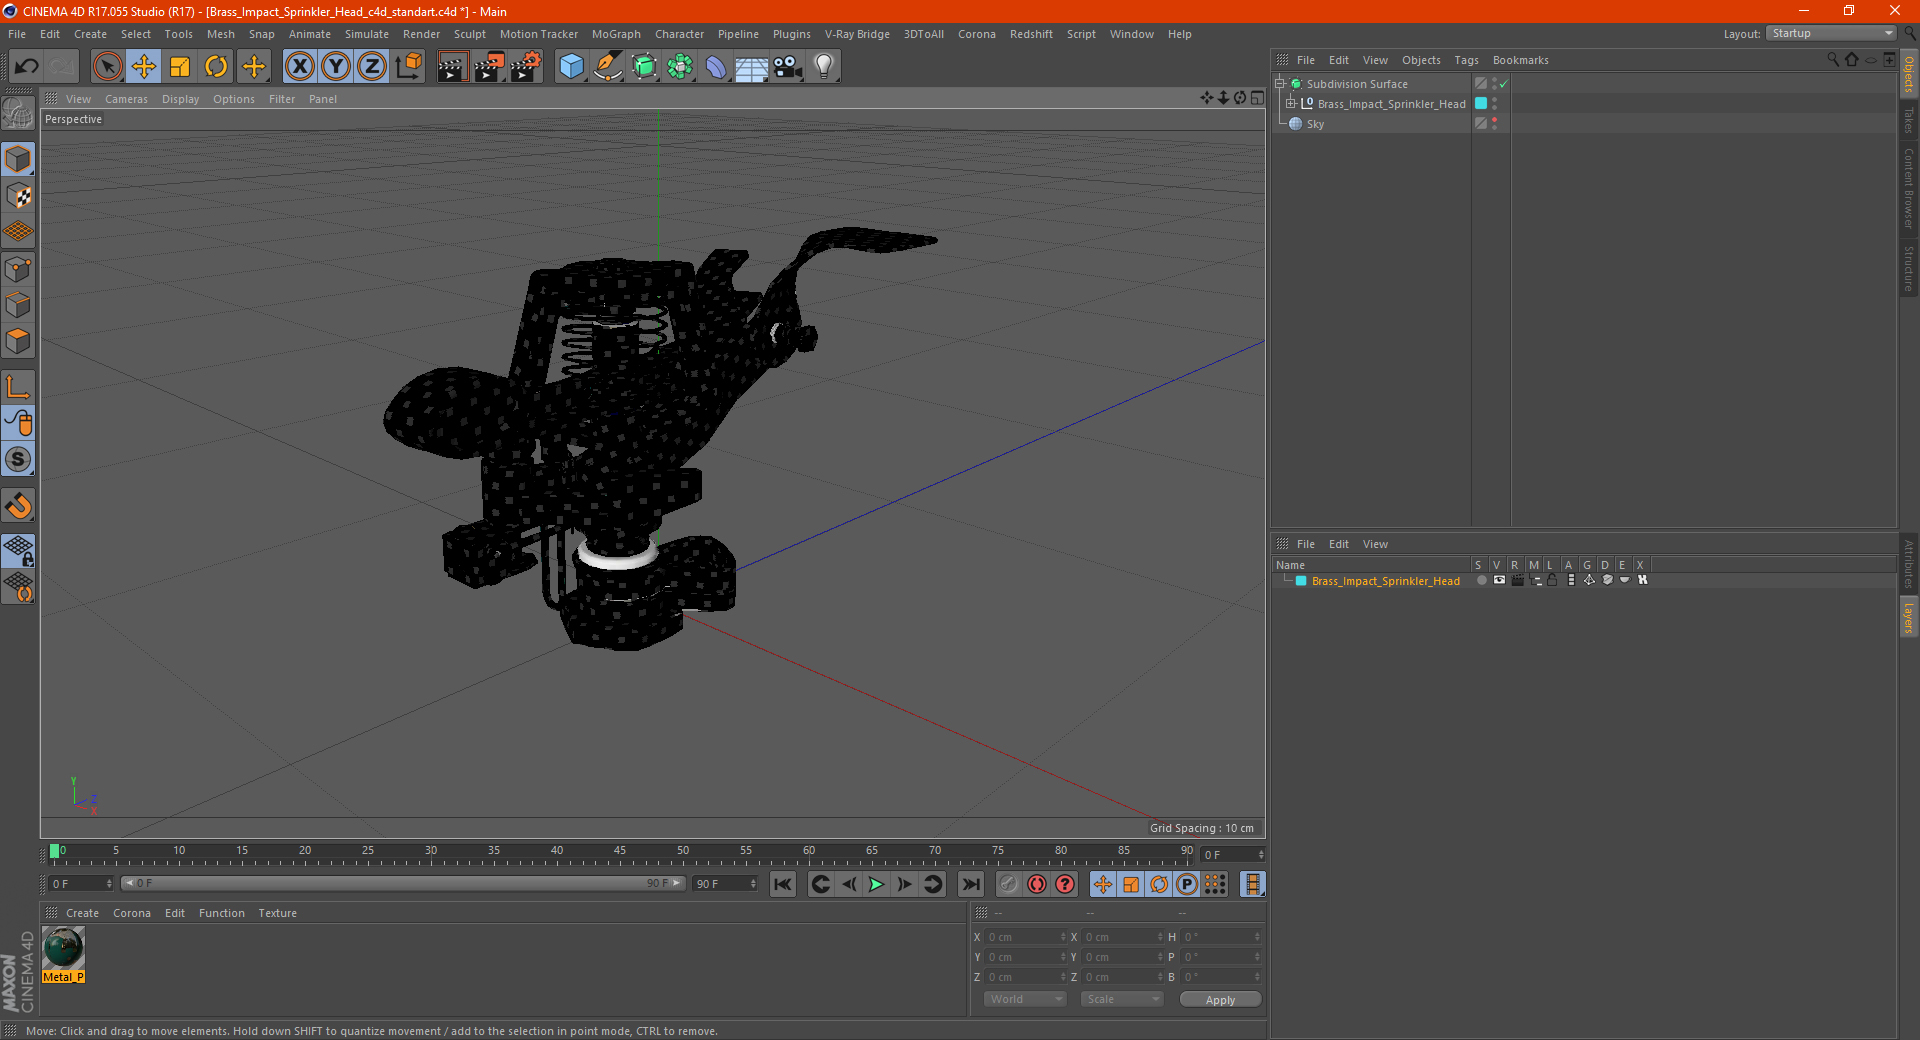Screen dimensions: 1920x1040
Task: Click cyan swatch in Layers panel
Action: 1301,581
